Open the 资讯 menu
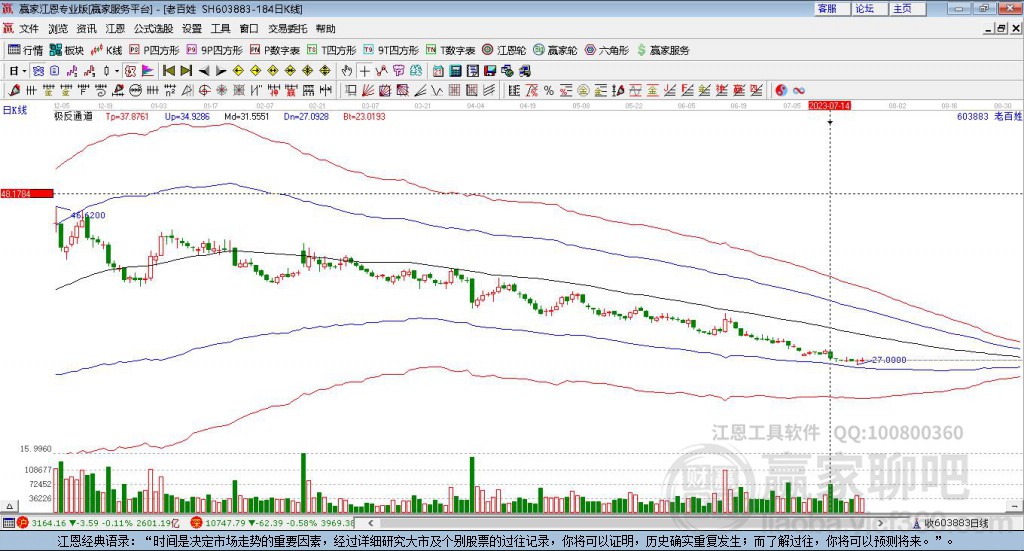 pos(86,29)
